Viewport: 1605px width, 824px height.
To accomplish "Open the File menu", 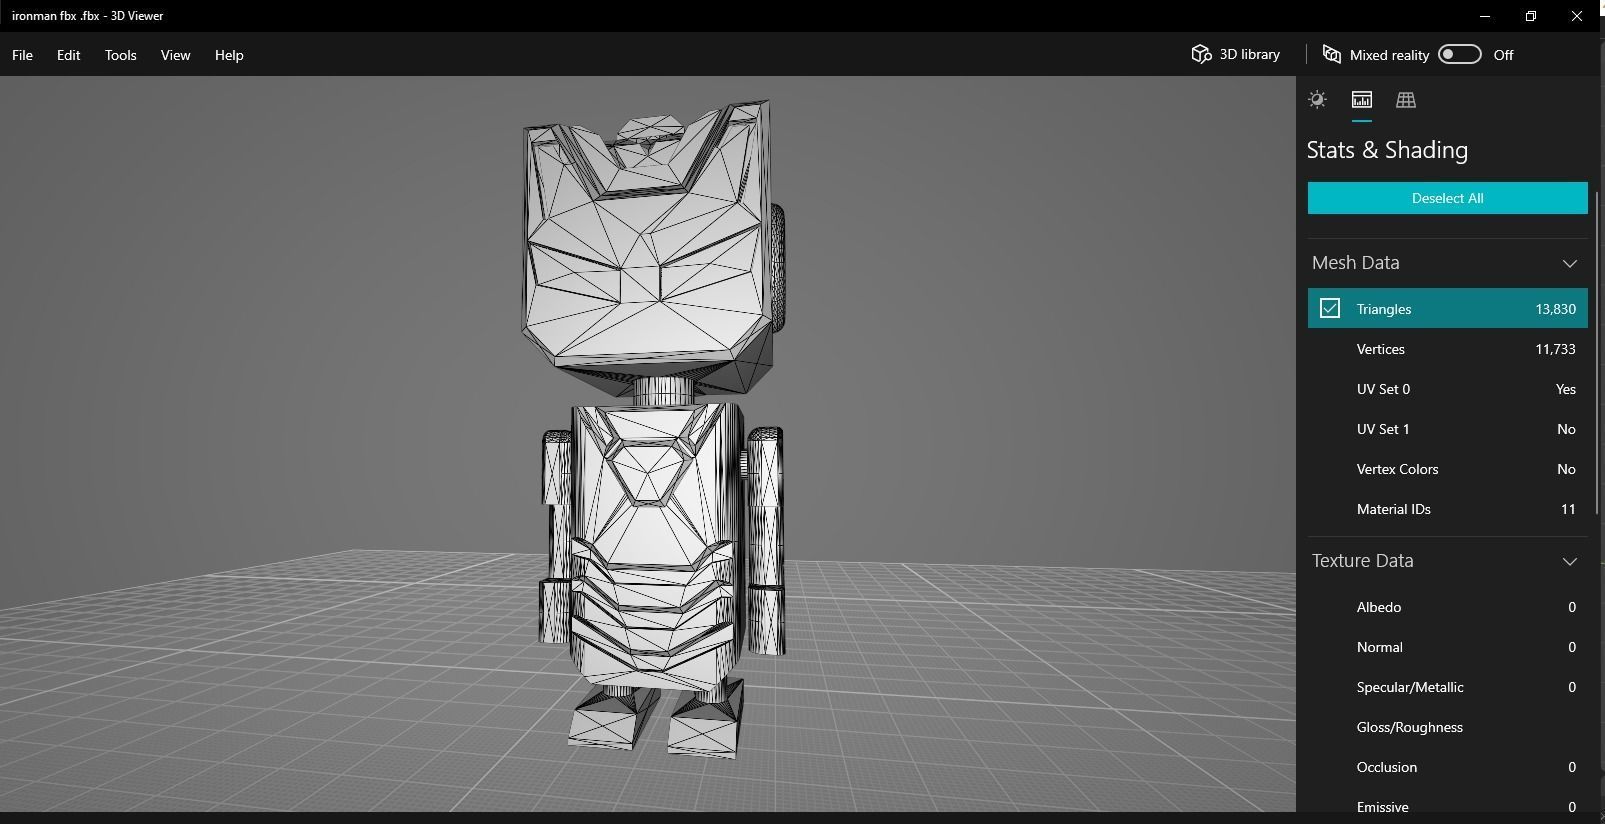I will tap(22, 55).
